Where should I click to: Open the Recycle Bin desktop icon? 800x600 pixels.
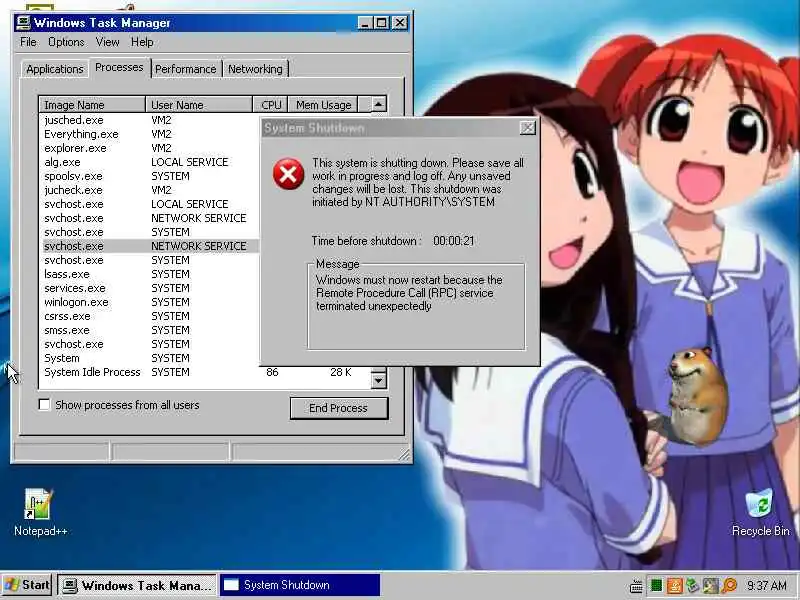(759, 503)
